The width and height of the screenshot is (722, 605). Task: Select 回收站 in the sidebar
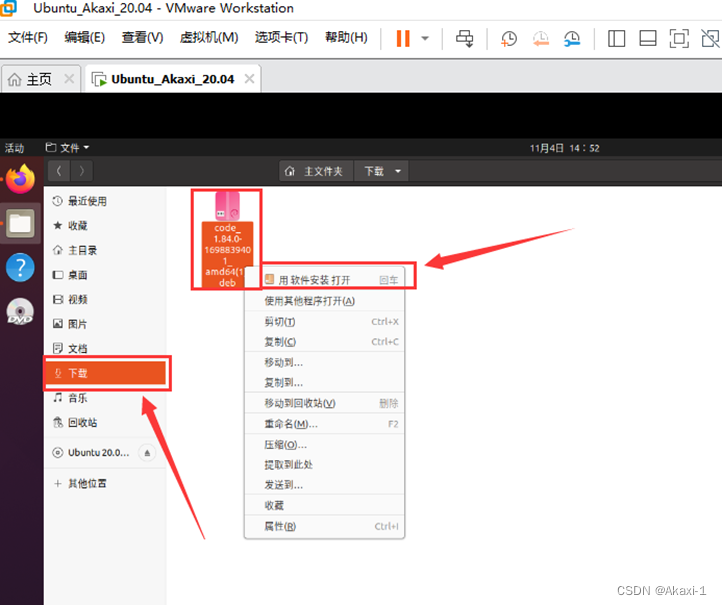pyautogui.click(x=105, y=423)
